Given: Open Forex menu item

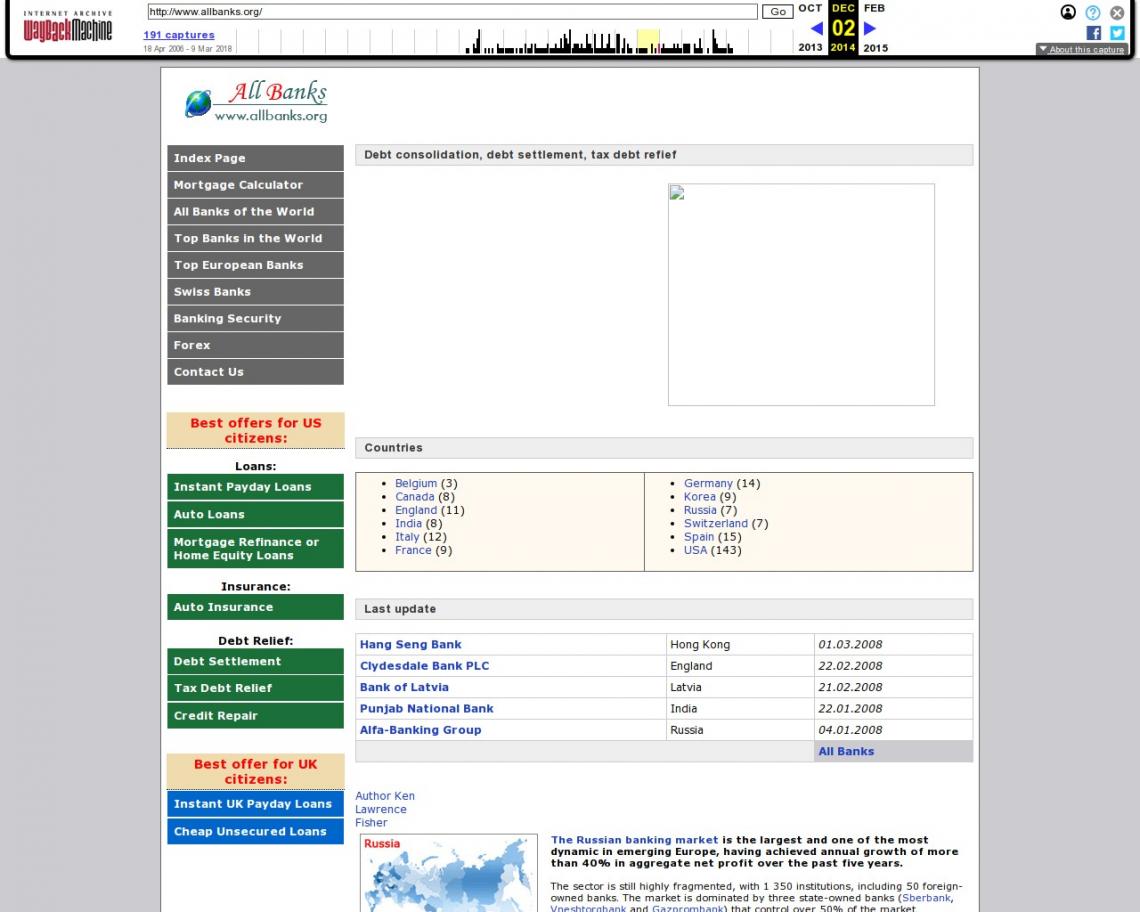Looking at the screenshot, I should (255, 345).
